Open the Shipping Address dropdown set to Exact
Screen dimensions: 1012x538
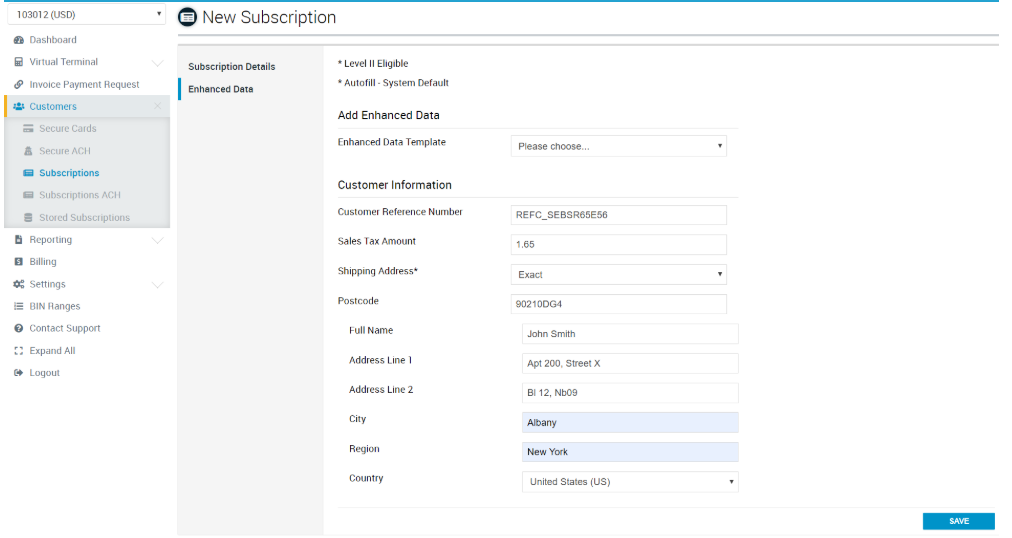pos(618,274)
